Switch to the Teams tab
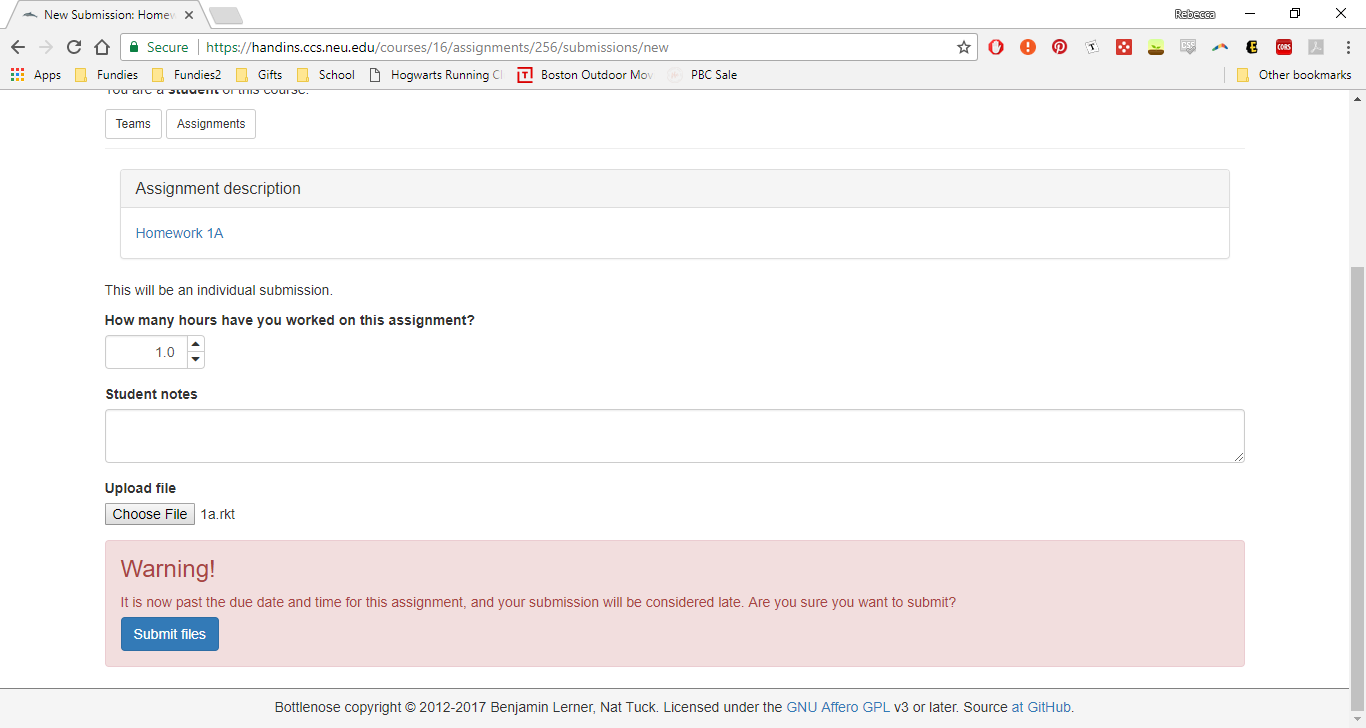This screenshot has width=1366, height=728. coord(133,124)
